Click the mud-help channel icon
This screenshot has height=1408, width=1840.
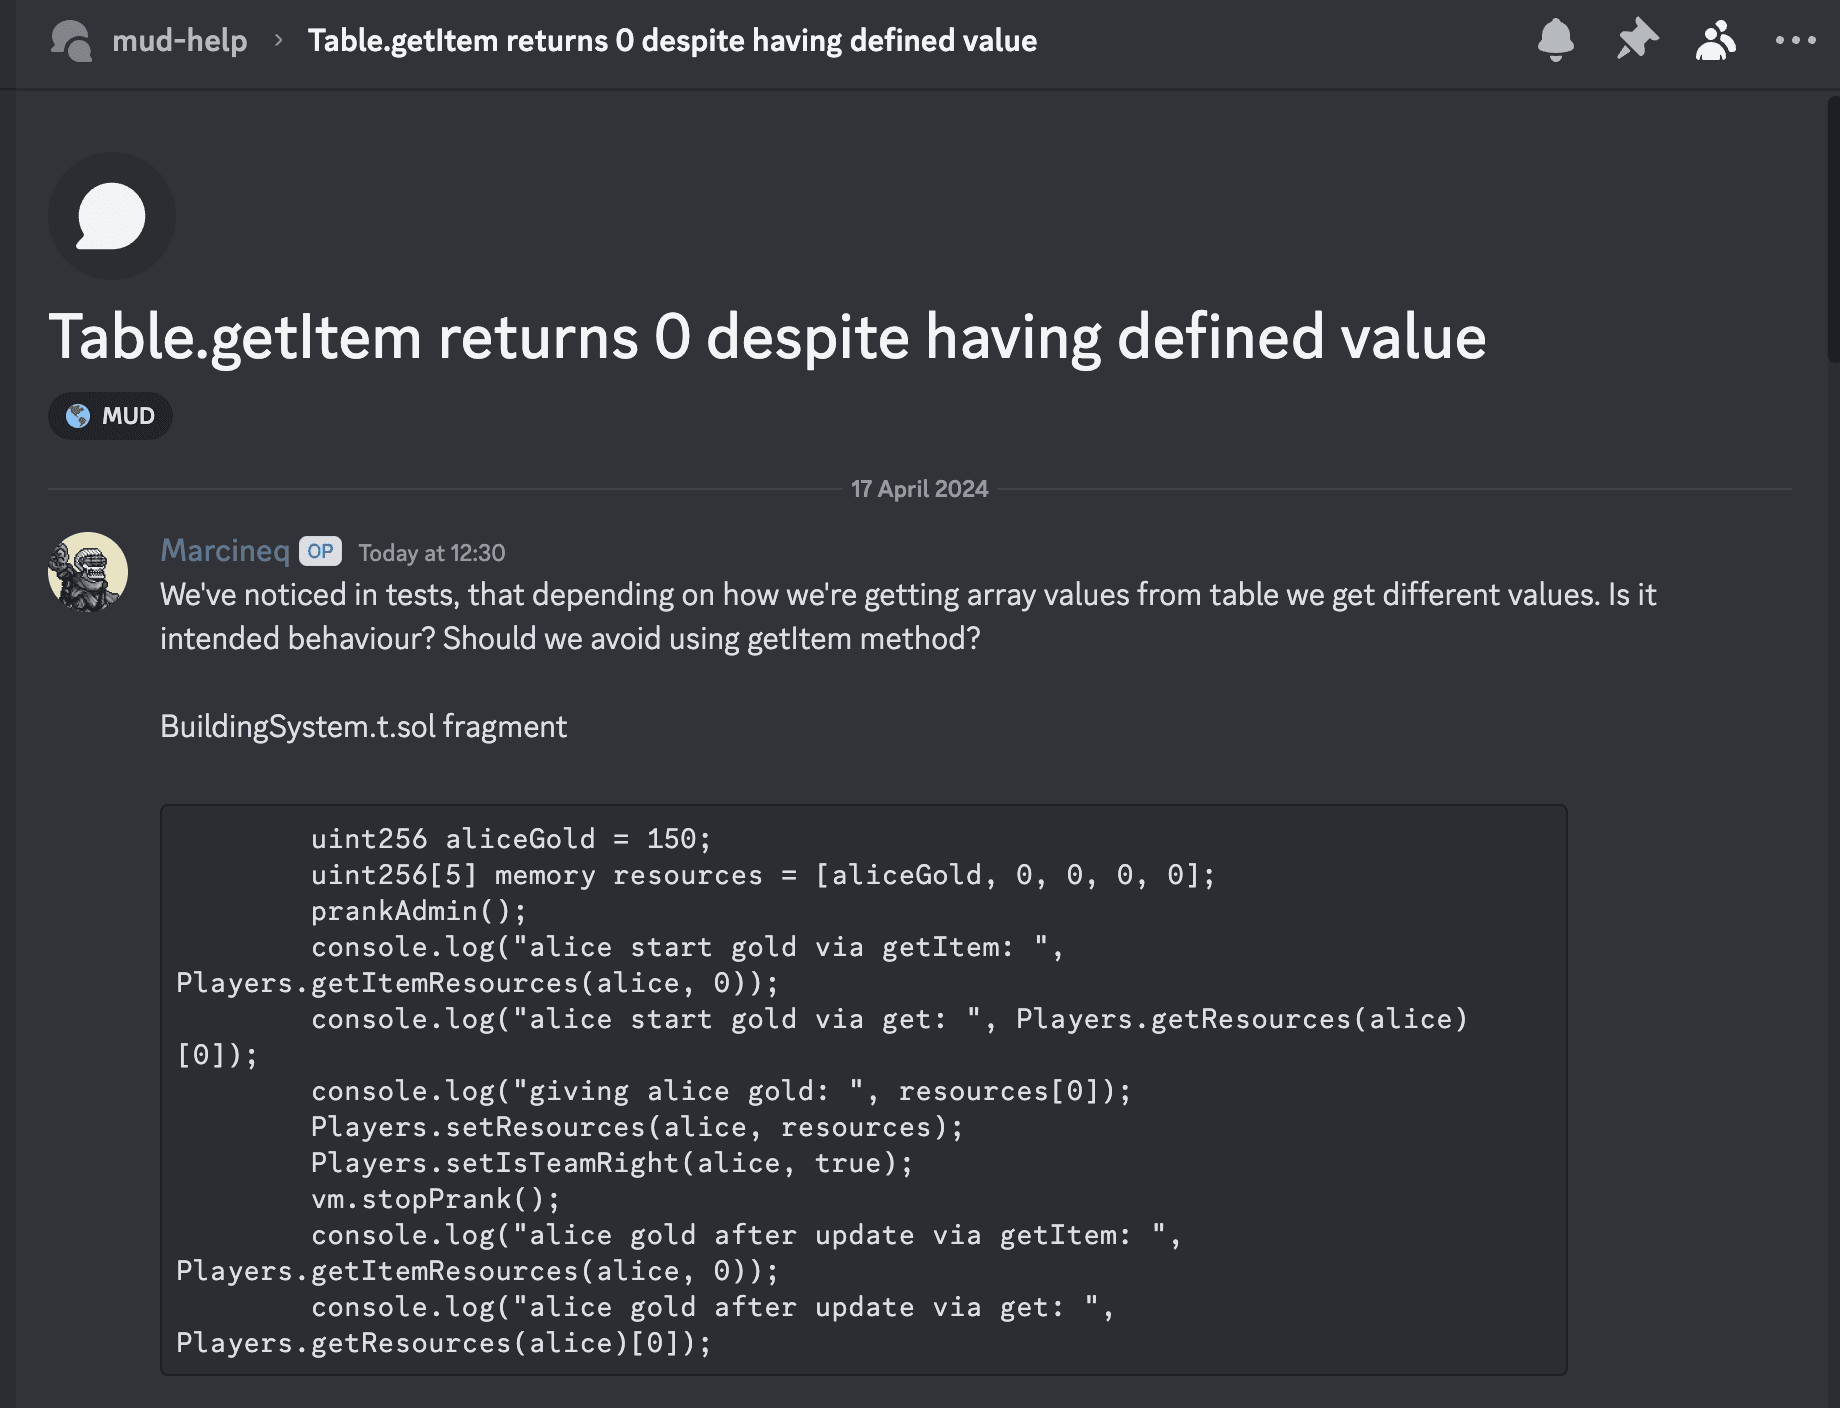coord(72,42)
